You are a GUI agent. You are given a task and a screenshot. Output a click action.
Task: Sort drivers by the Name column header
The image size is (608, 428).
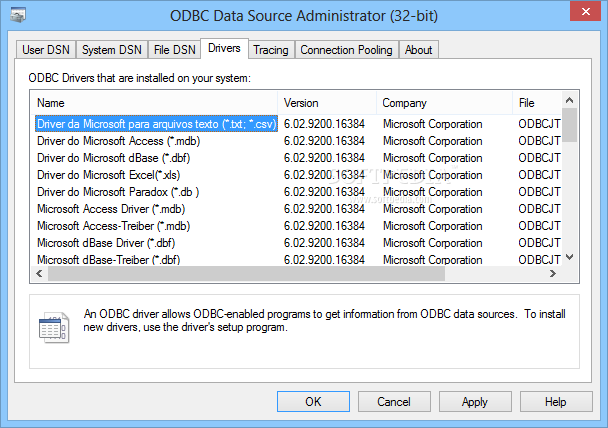pos(154,103)
